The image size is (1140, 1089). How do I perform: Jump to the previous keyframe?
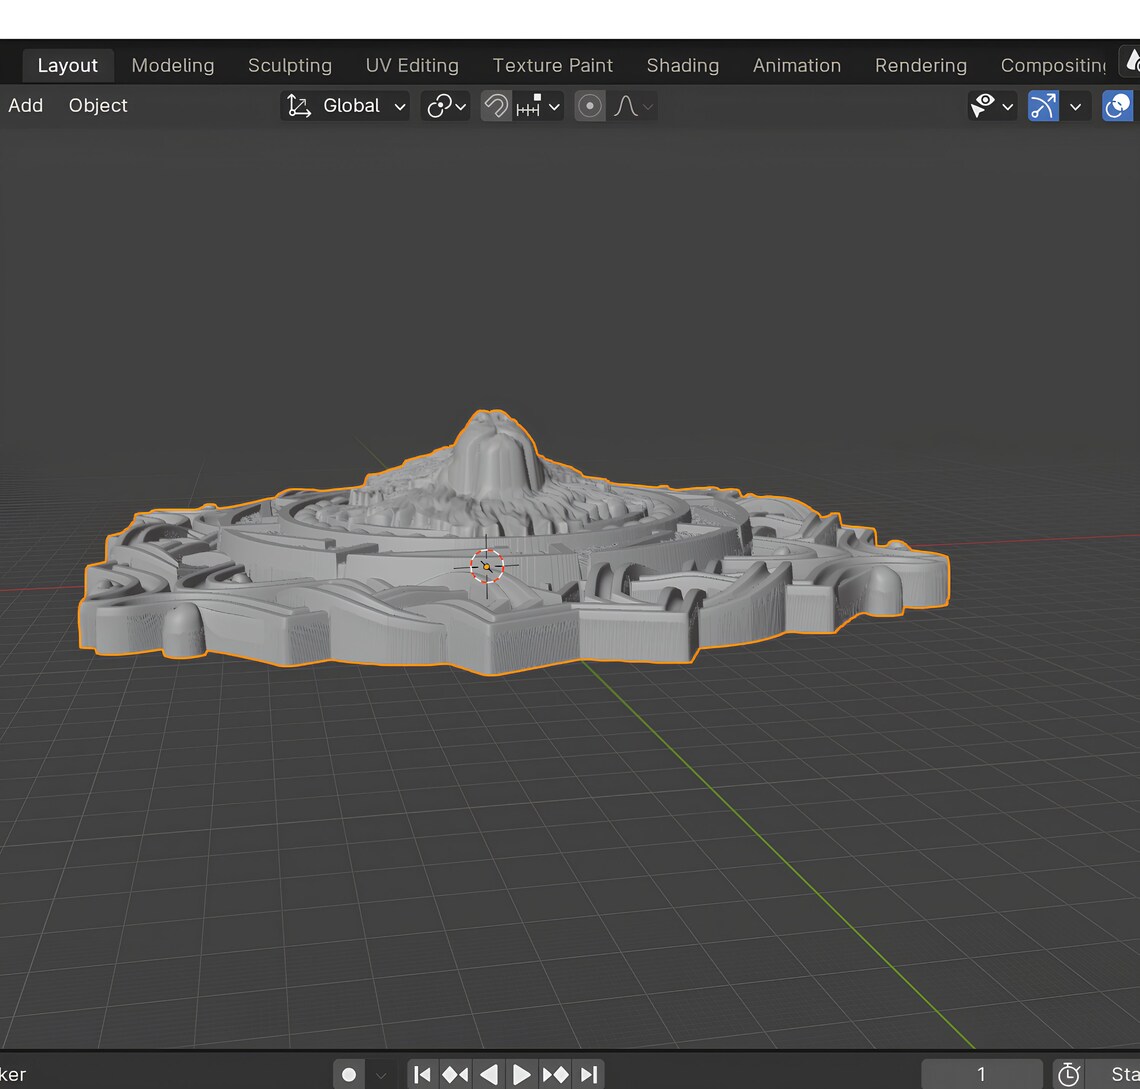455,1074
